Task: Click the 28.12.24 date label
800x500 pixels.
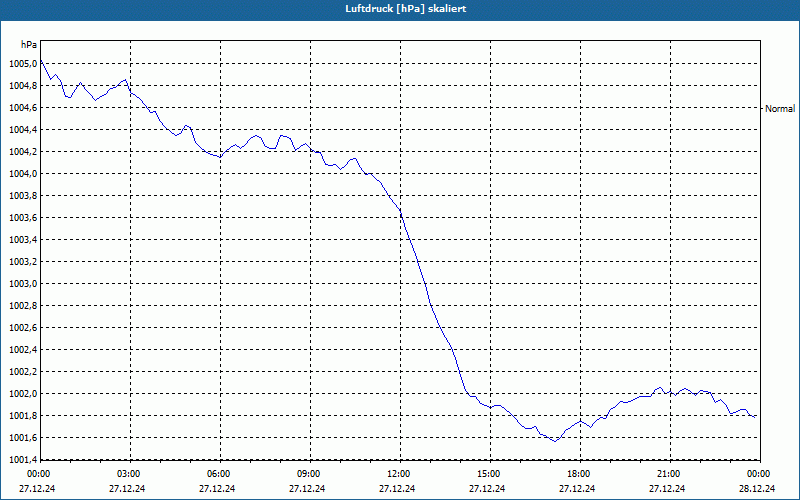Action: tap(757, 488)
